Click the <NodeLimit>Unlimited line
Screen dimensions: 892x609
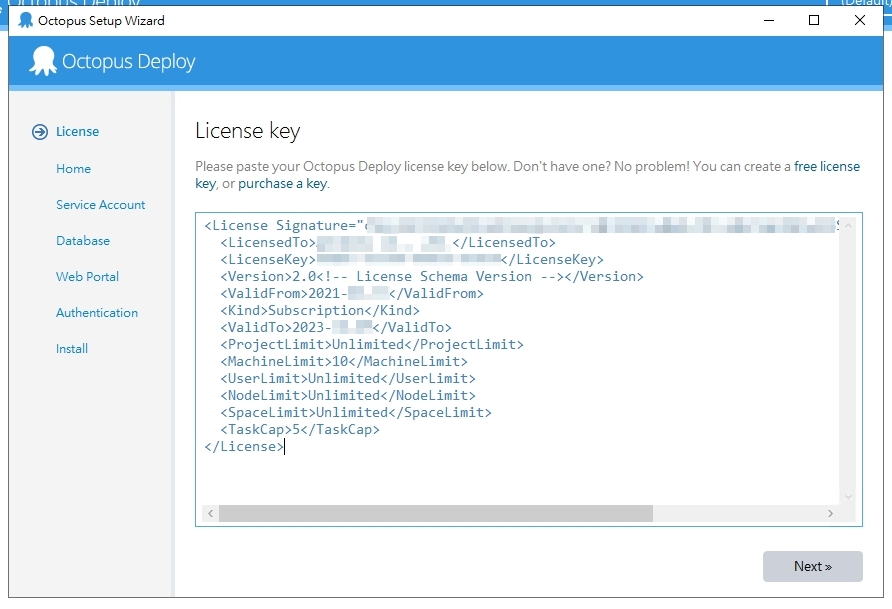click(x=348, y=396)
